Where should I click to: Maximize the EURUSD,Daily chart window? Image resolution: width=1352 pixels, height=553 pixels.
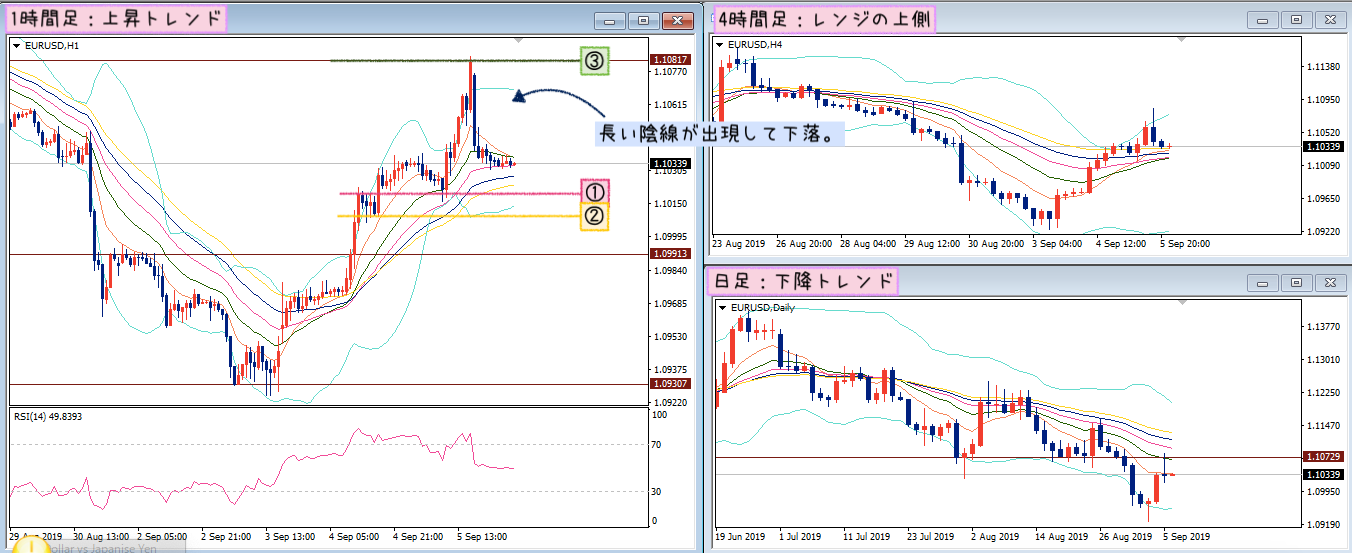(1296, 283)
